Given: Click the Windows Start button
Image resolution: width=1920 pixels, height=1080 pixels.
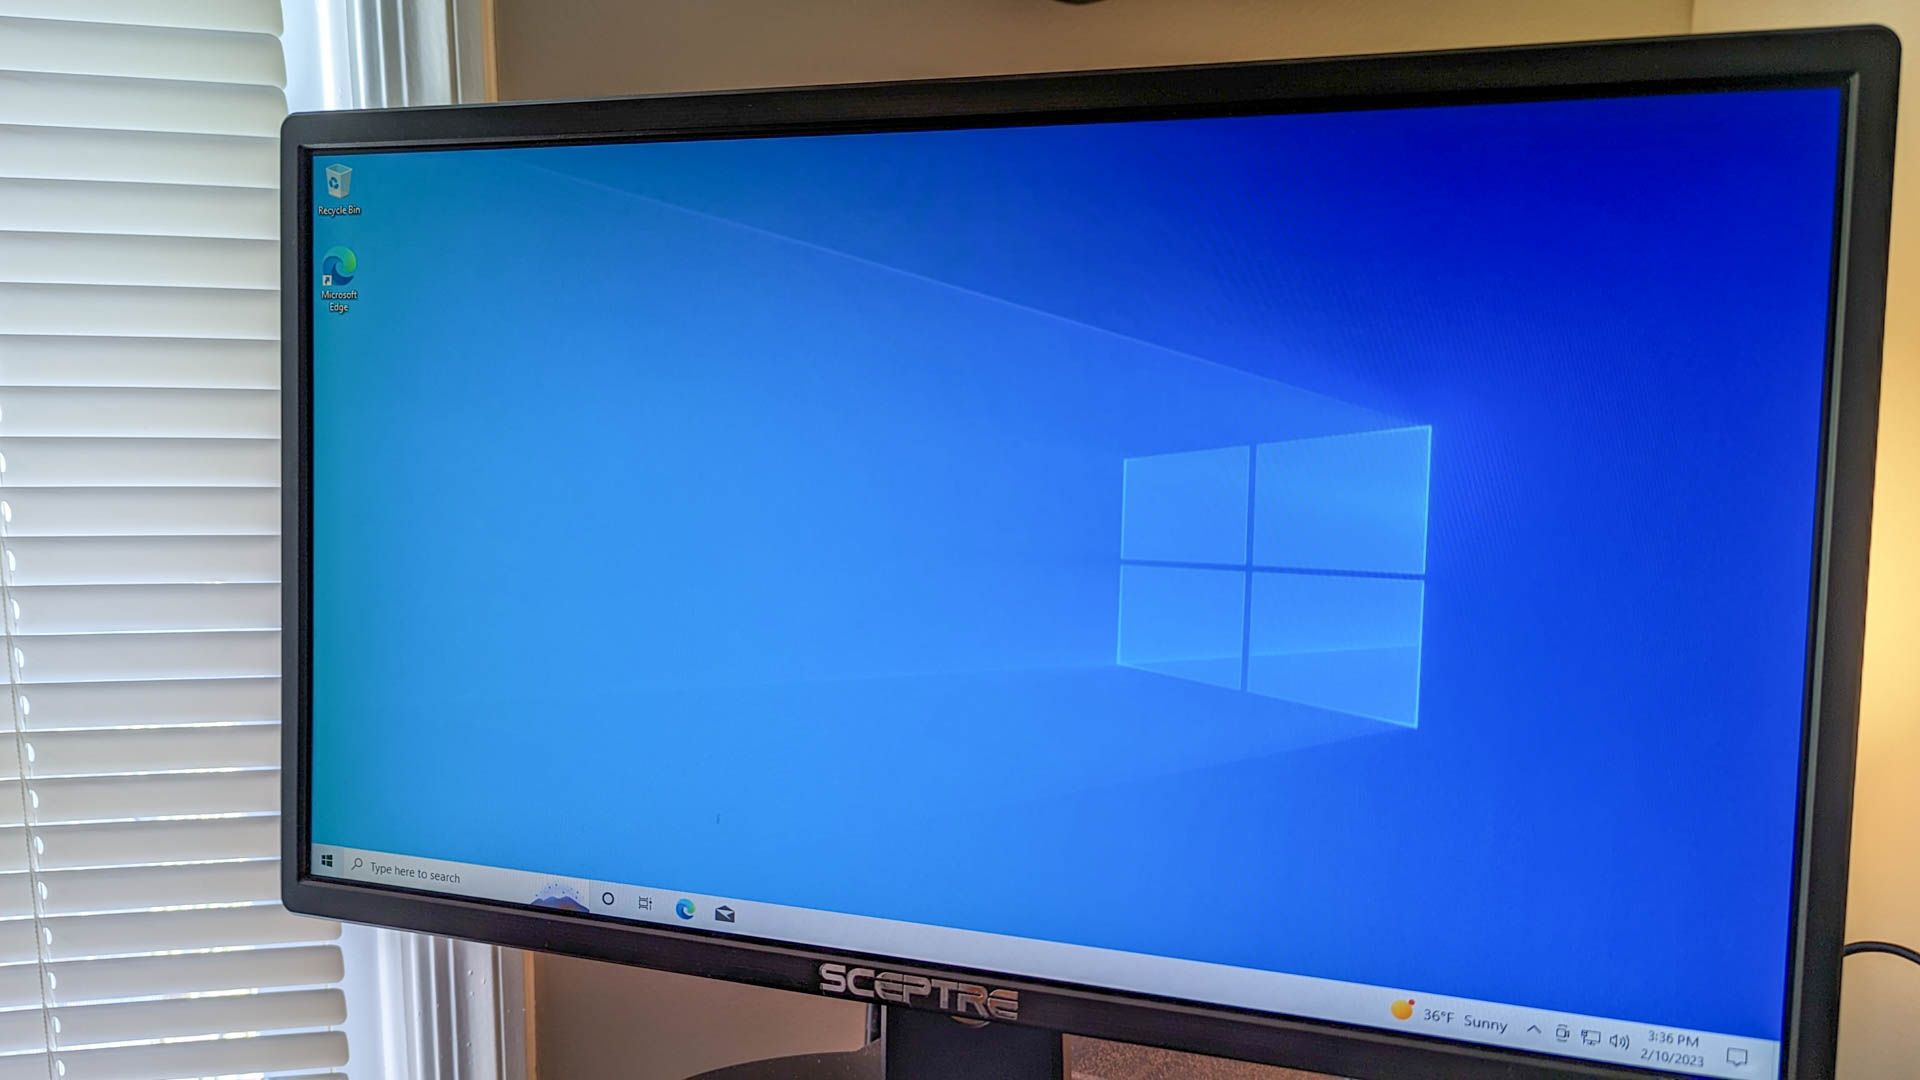Looking at the screenshot, I should point(327,874).
